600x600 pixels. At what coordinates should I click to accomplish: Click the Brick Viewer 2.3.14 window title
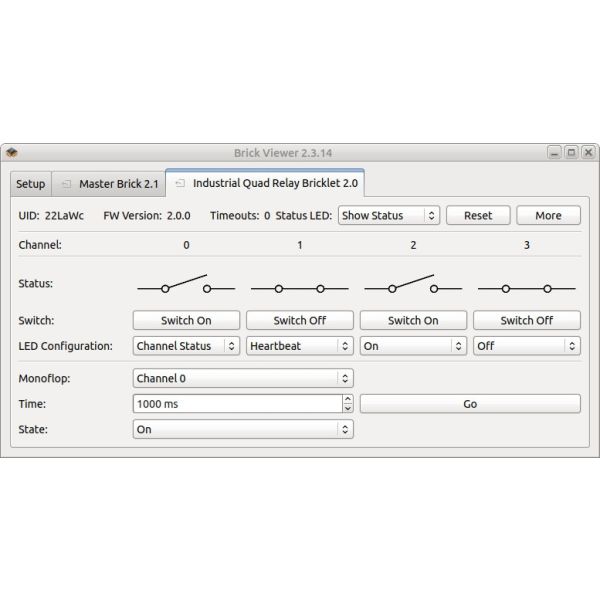(x=283, y=153)
